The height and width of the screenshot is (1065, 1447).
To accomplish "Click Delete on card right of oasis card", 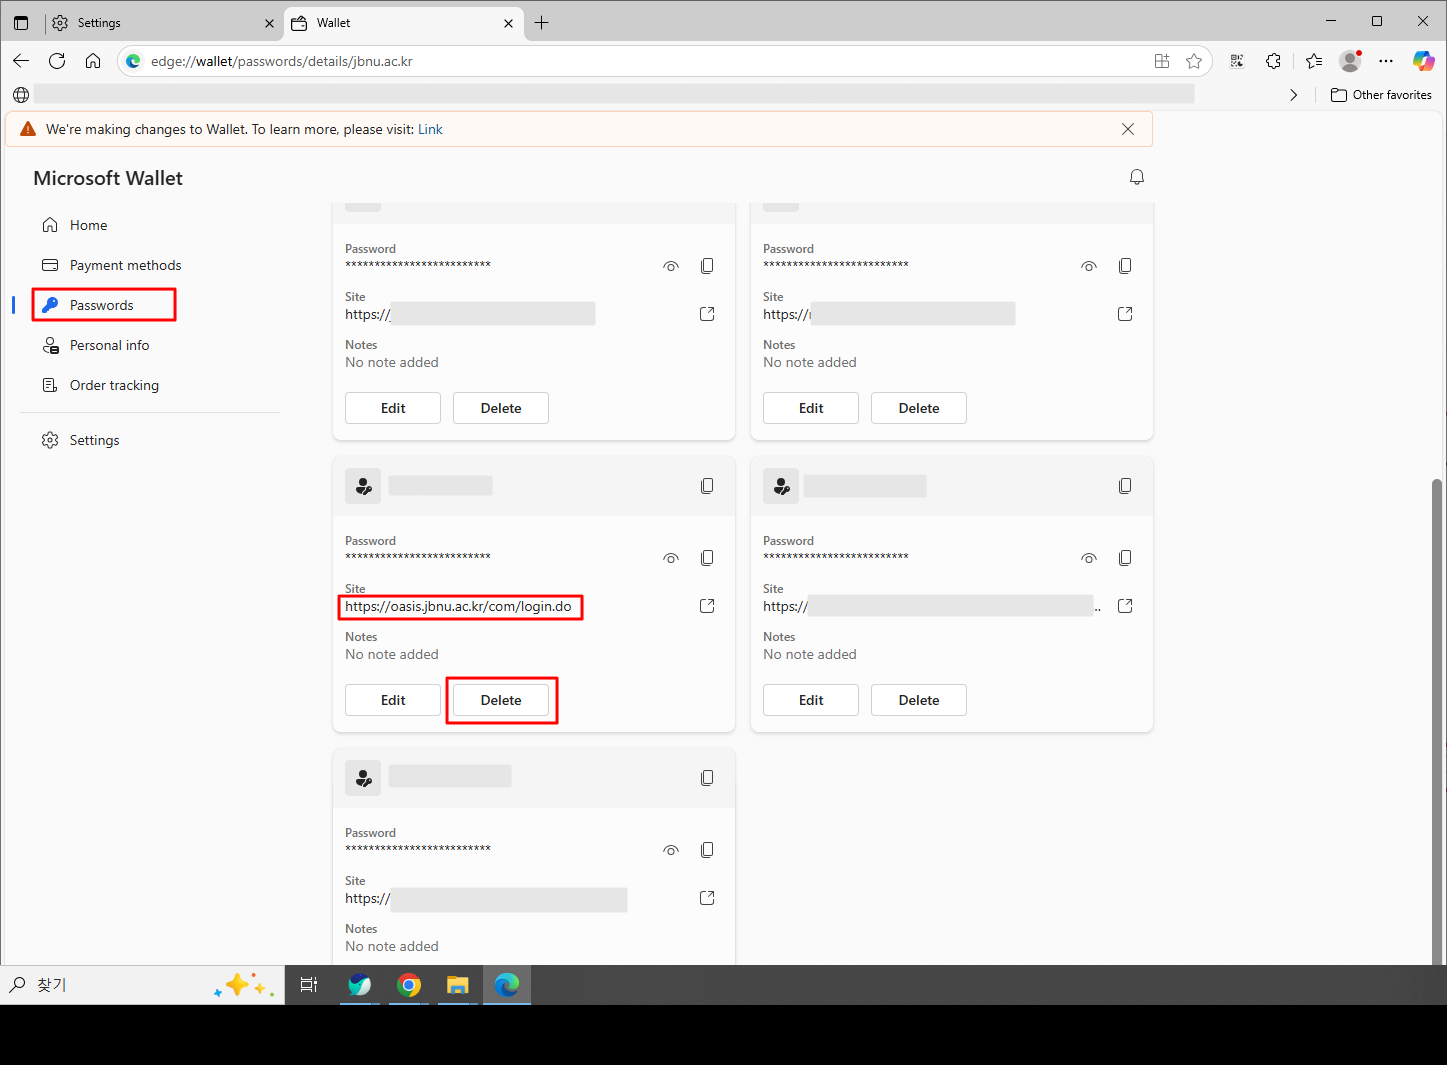I will point(919,700).
